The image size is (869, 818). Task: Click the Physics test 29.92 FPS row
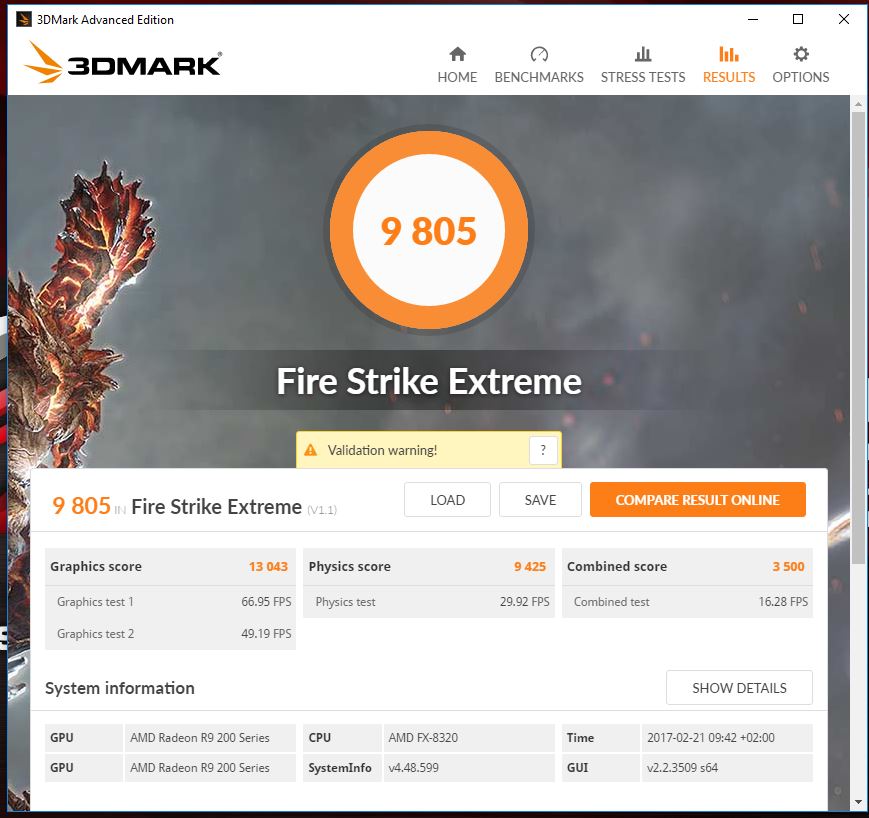tap(429, 602)
